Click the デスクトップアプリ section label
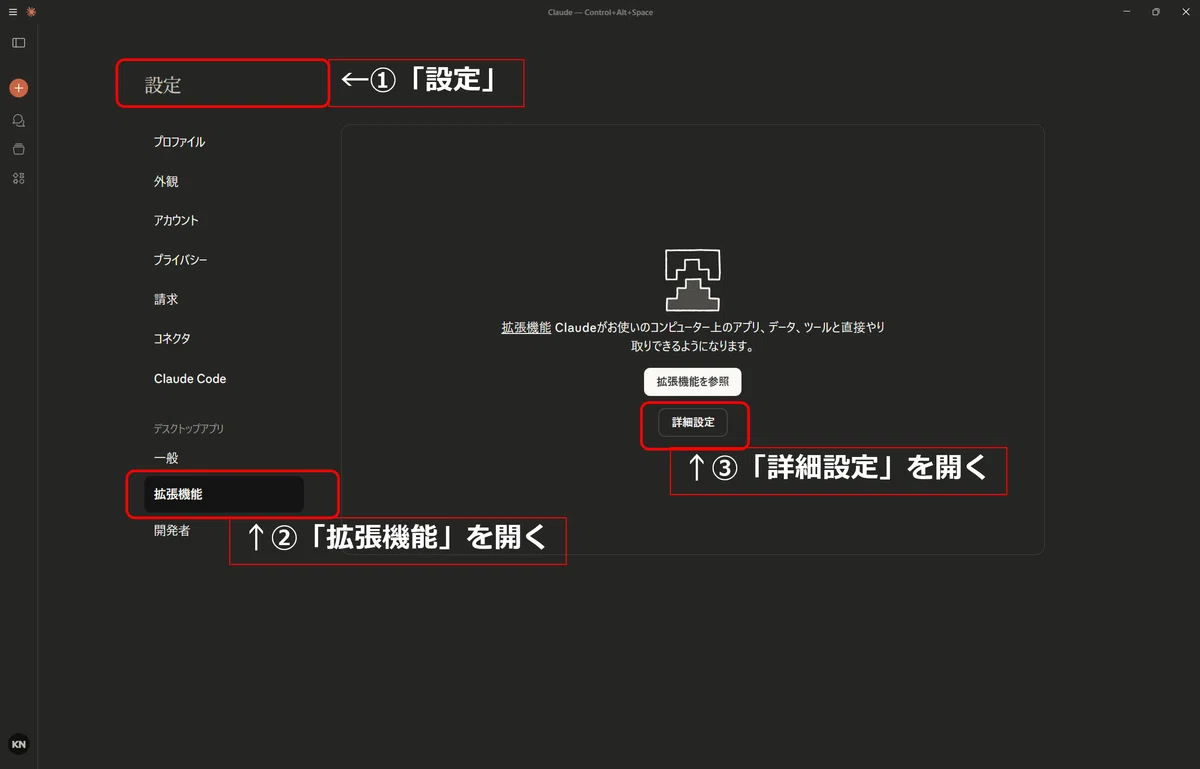Image resolution: width=1200 pixels, height=769 pixels. coord(189,428)
